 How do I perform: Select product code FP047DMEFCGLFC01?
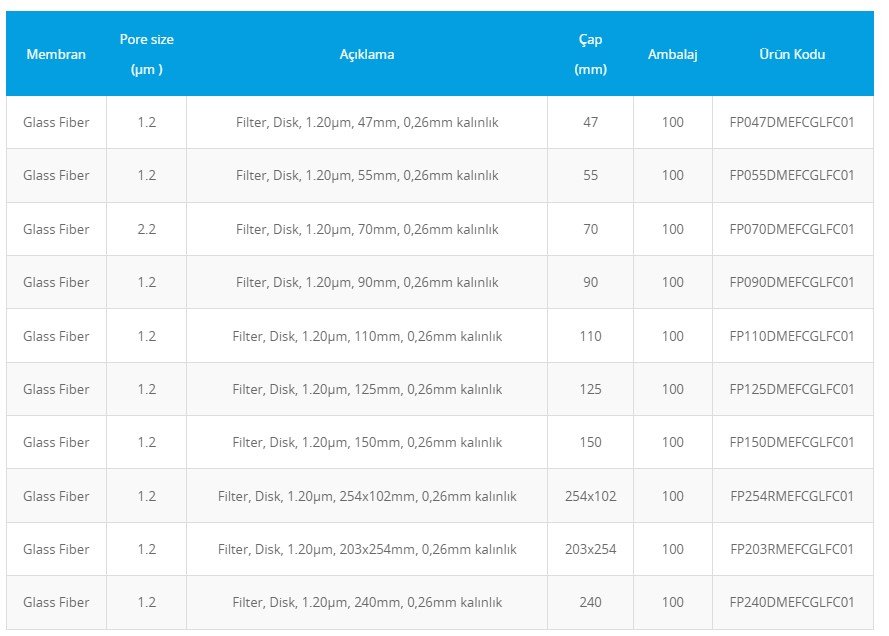click(792, 122)
